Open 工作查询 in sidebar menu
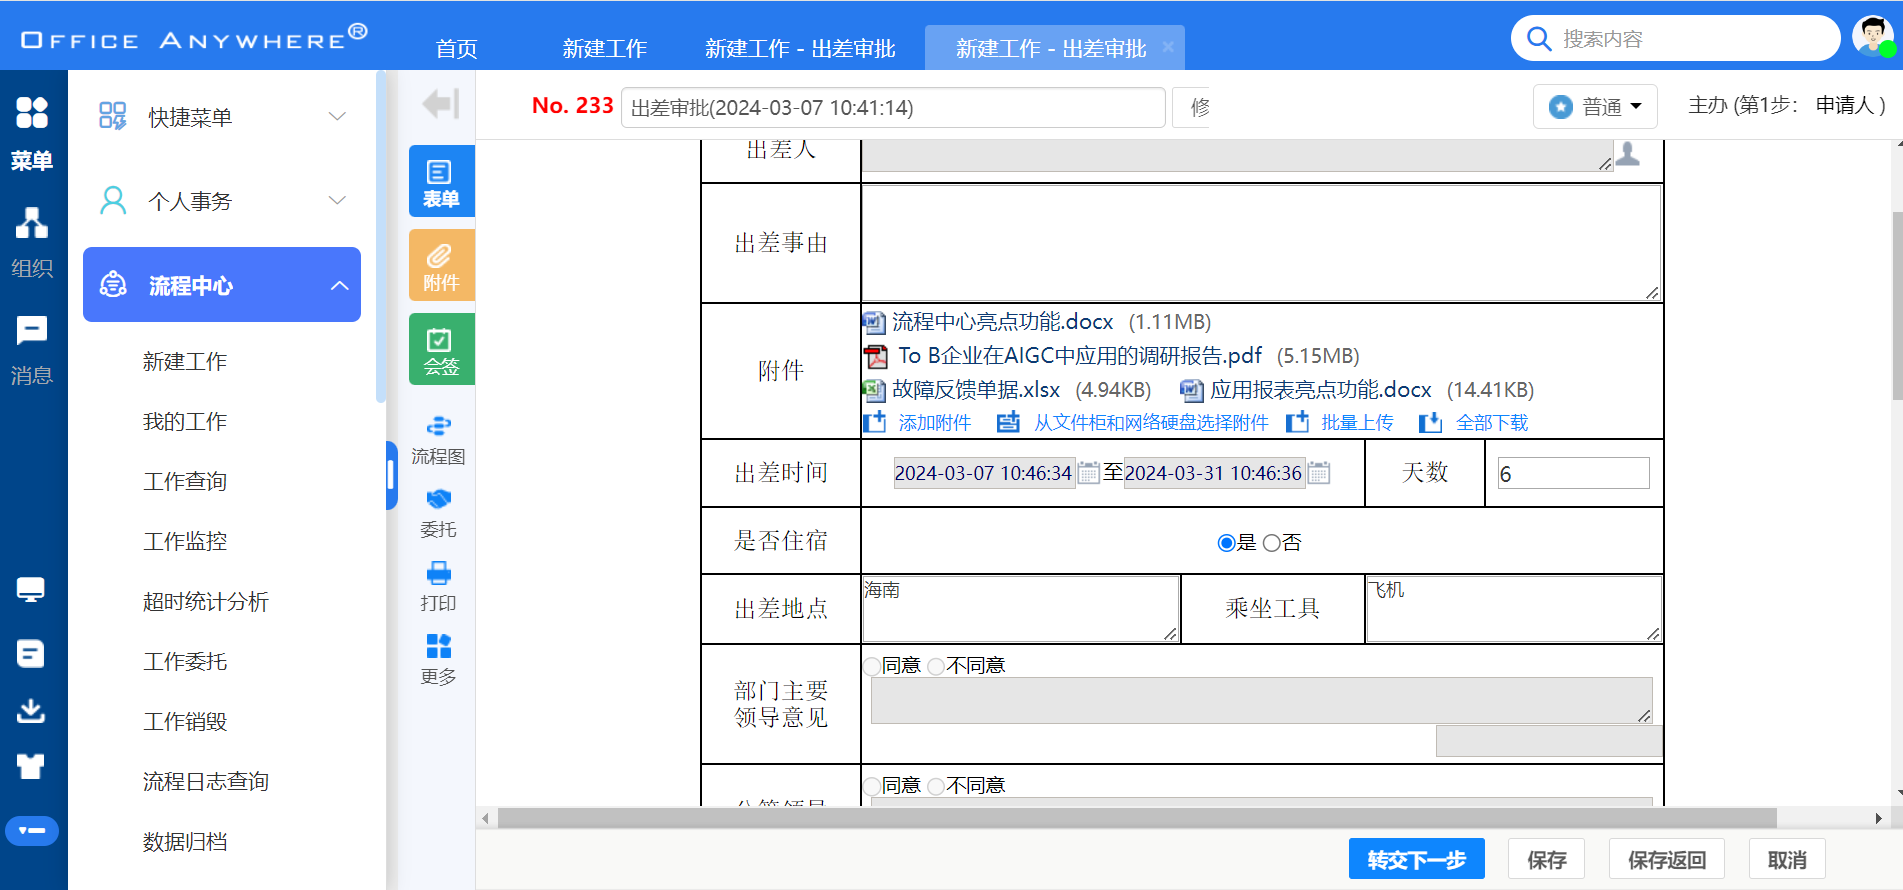This screenshot has width=1903, height=890. coord(185,481)
